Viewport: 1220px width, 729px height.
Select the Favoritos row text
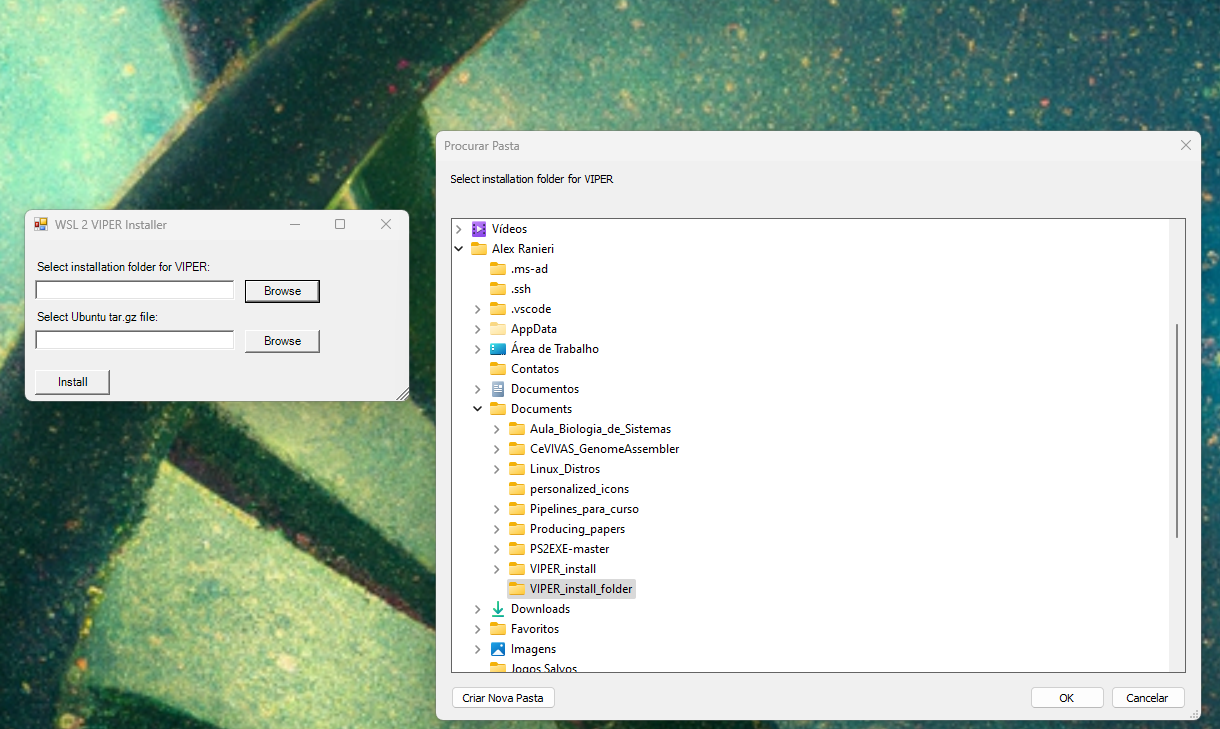(x=535, y=629)
